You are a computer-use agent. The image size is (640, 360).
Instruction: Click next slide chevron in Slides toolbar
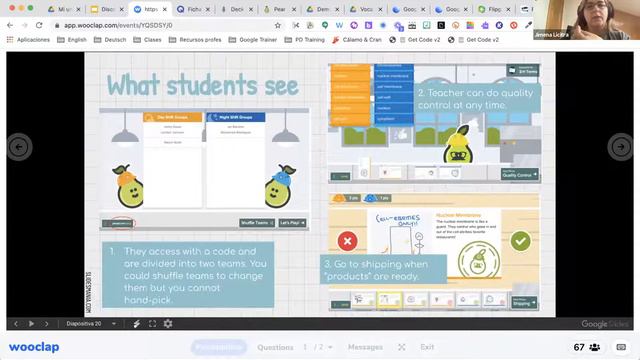point(47,324)
